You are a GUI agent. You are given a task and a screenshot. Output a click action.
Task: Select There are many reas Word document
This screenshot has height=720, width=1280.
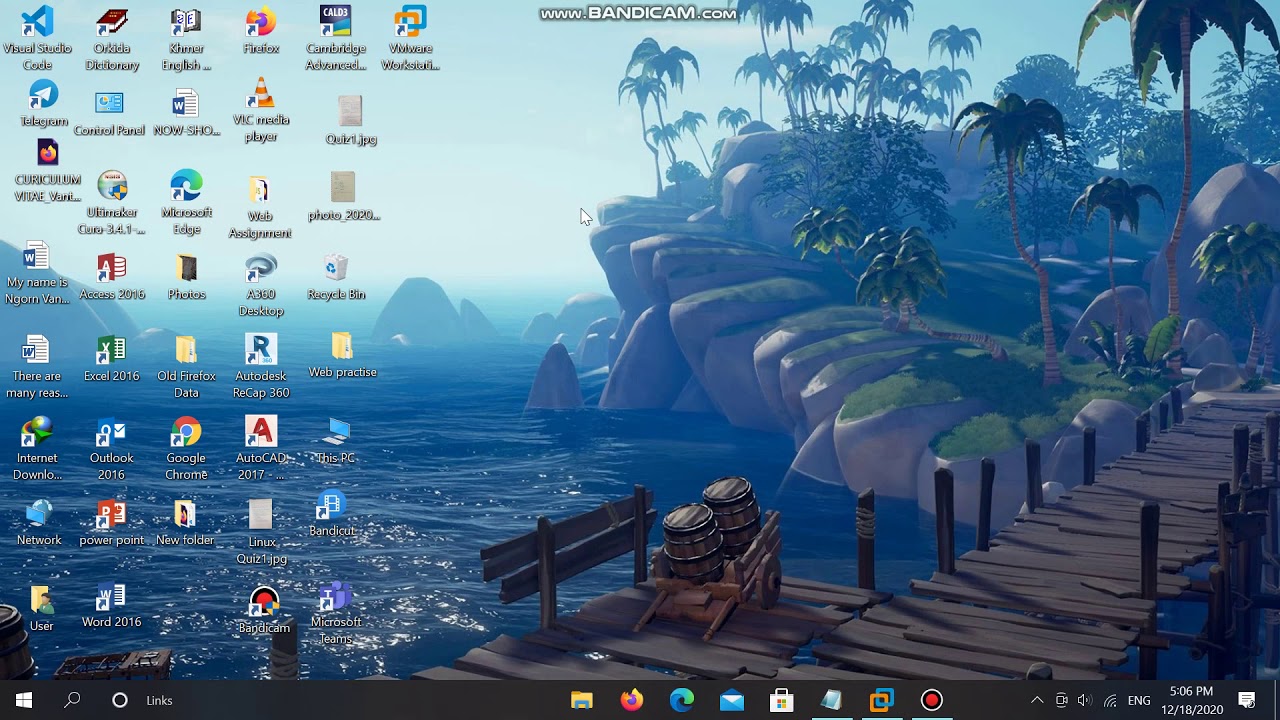point(37,367)
